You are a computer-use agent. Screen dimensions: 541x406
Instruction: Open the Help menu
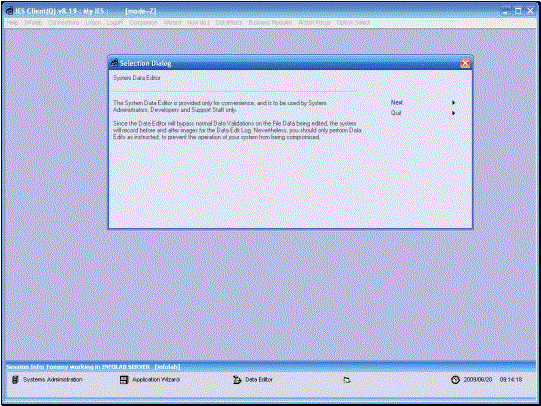12,22
